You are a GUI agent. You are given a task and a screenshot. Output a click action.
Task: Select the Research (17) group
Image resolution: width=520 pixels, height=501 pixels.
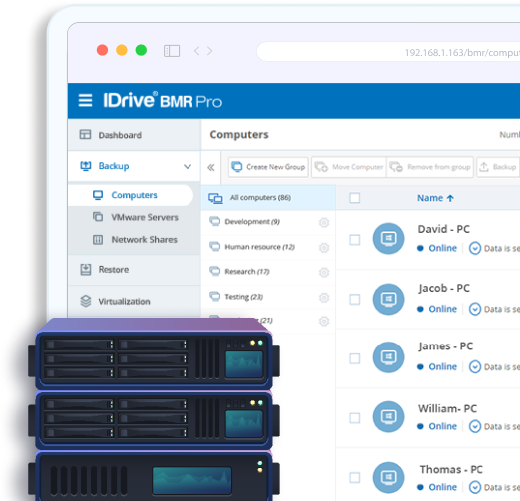tap(268, 272)
